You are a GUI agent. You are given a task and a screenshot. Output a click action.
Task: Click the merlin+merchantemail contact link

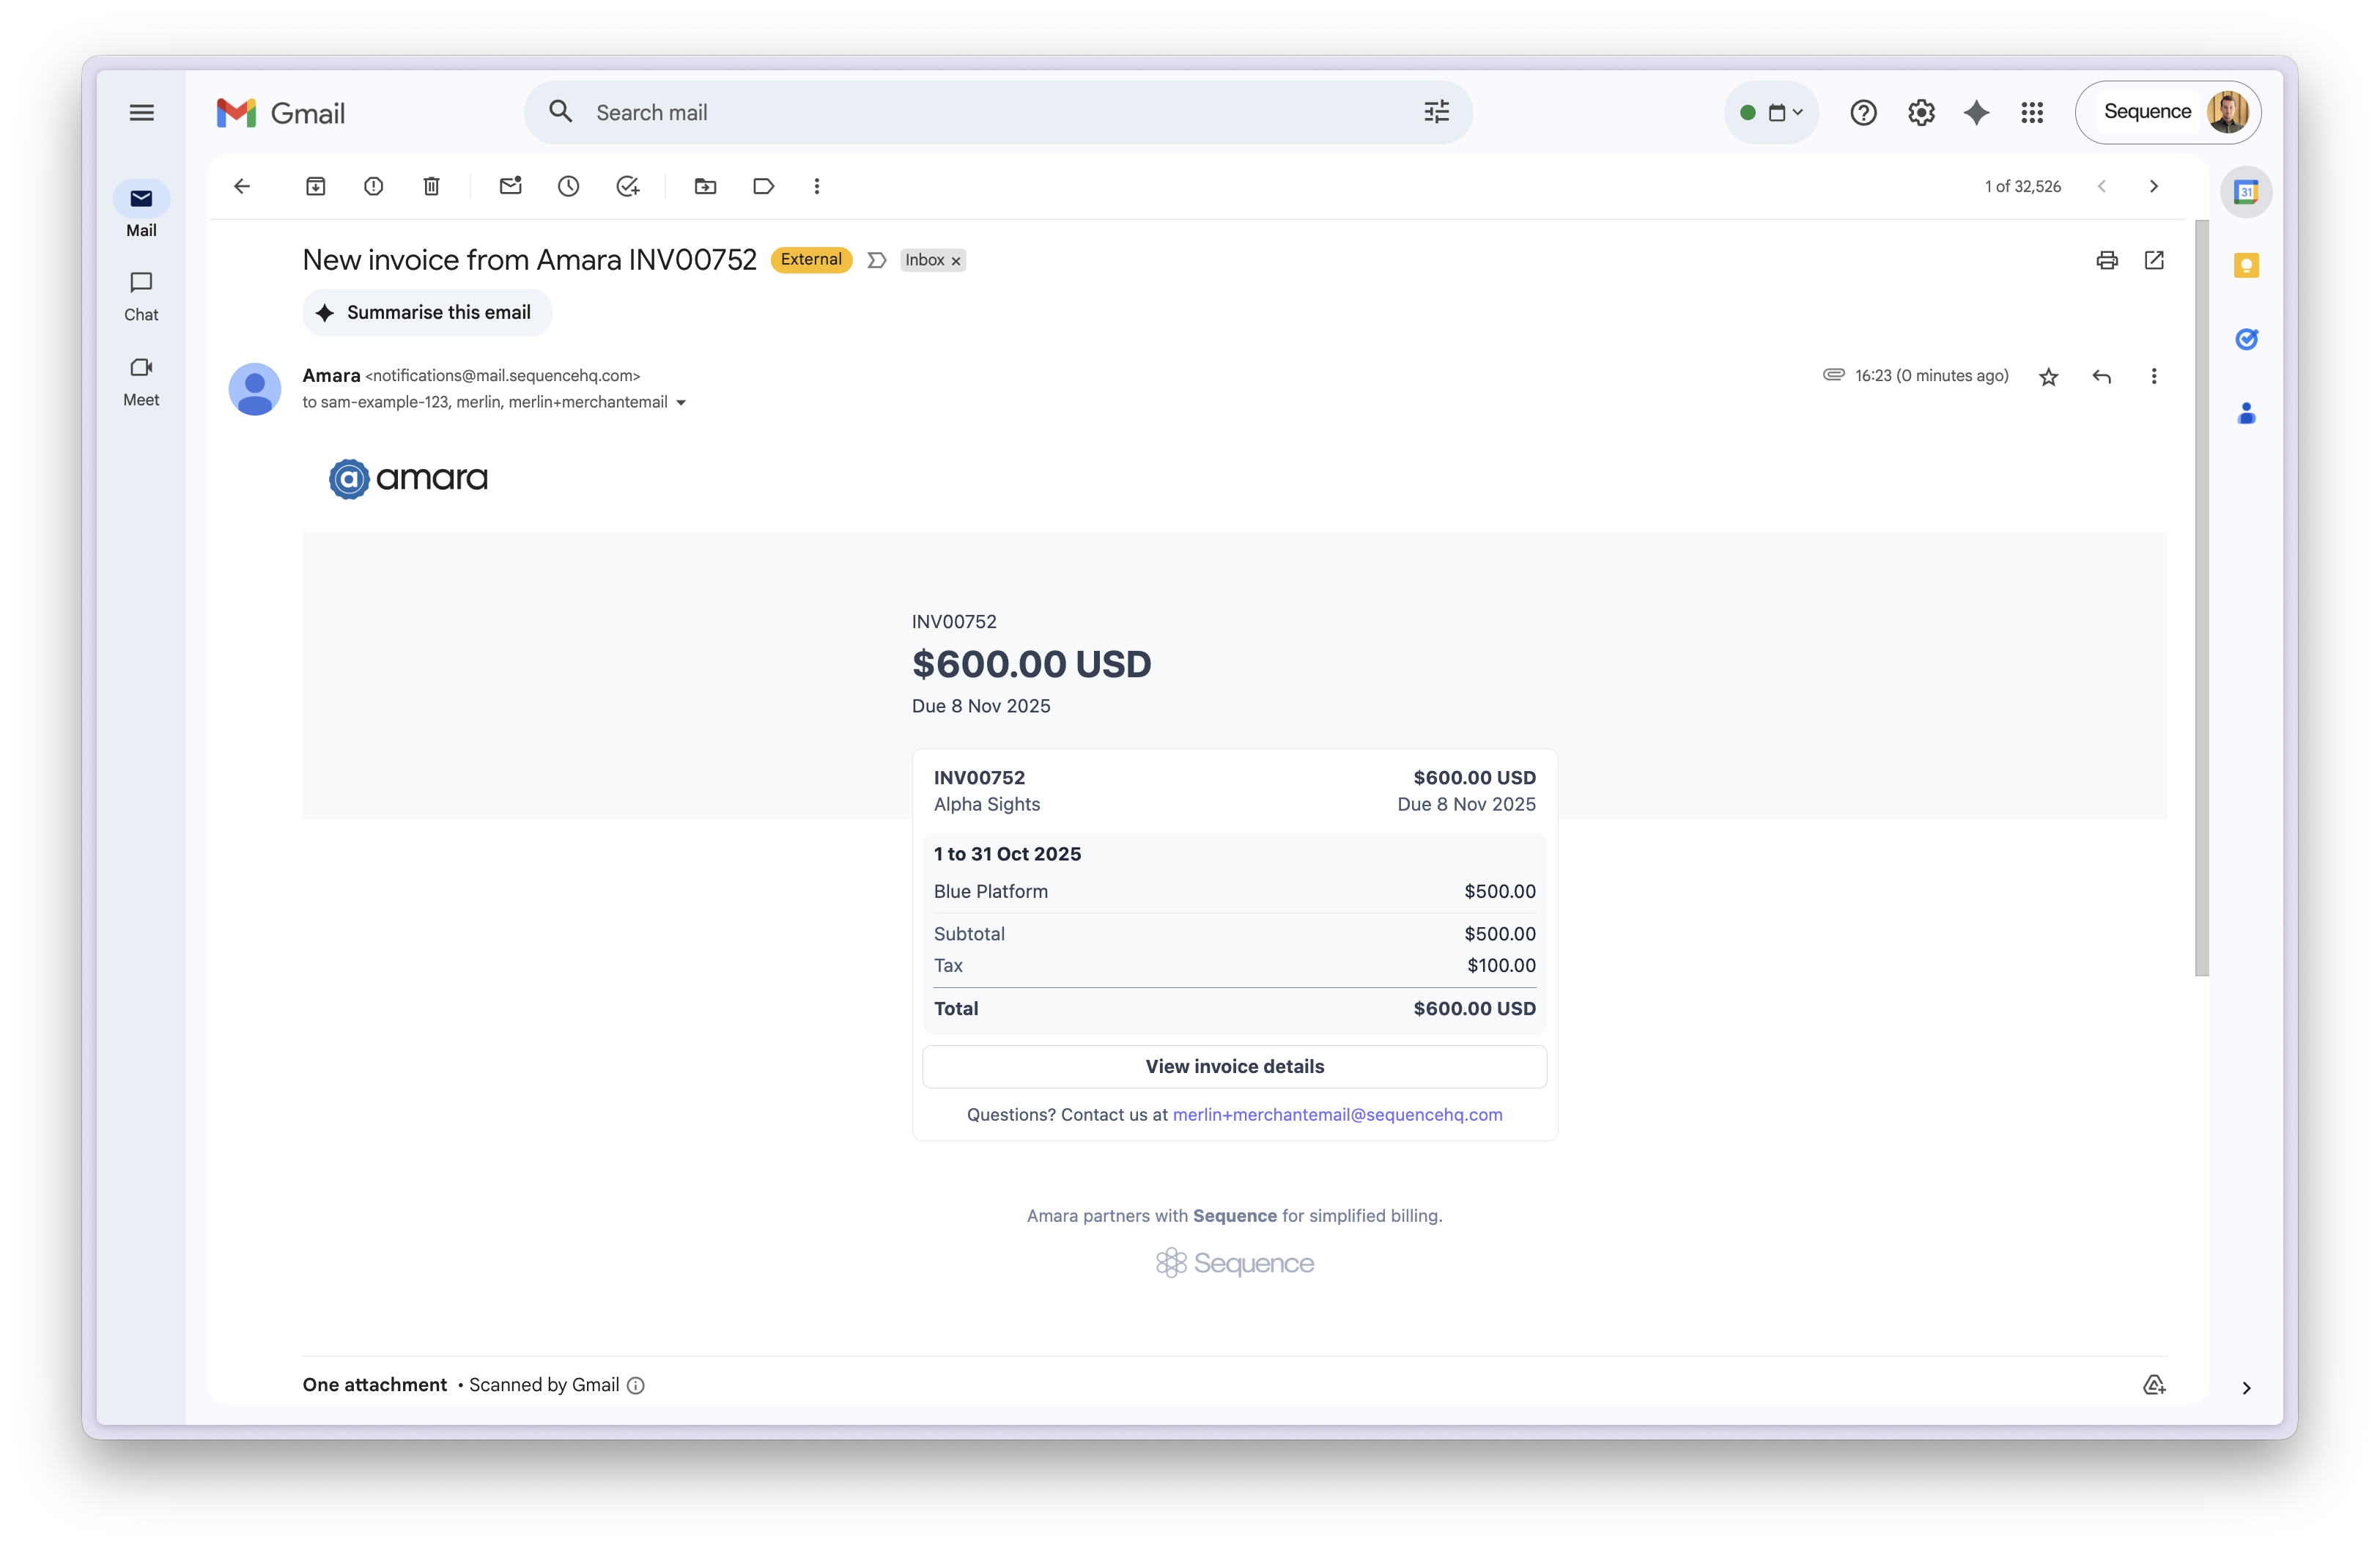tap(1337, 1114)
